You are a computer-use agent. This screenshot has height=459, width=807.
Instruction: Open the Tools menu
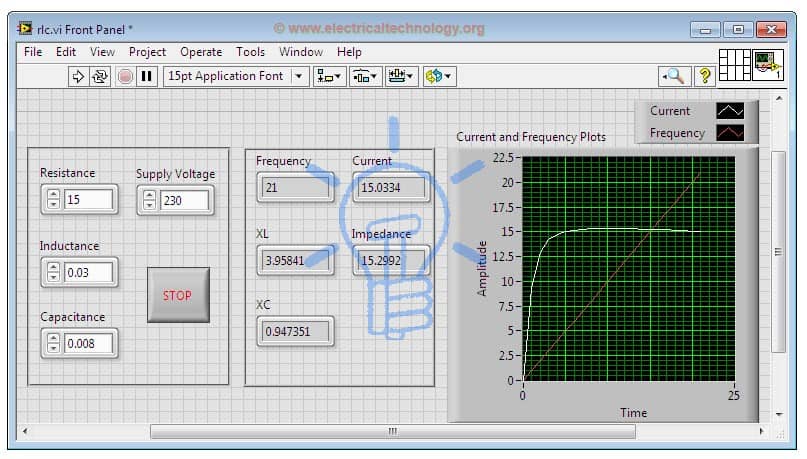pyautogui.click(x=250, y=52)
